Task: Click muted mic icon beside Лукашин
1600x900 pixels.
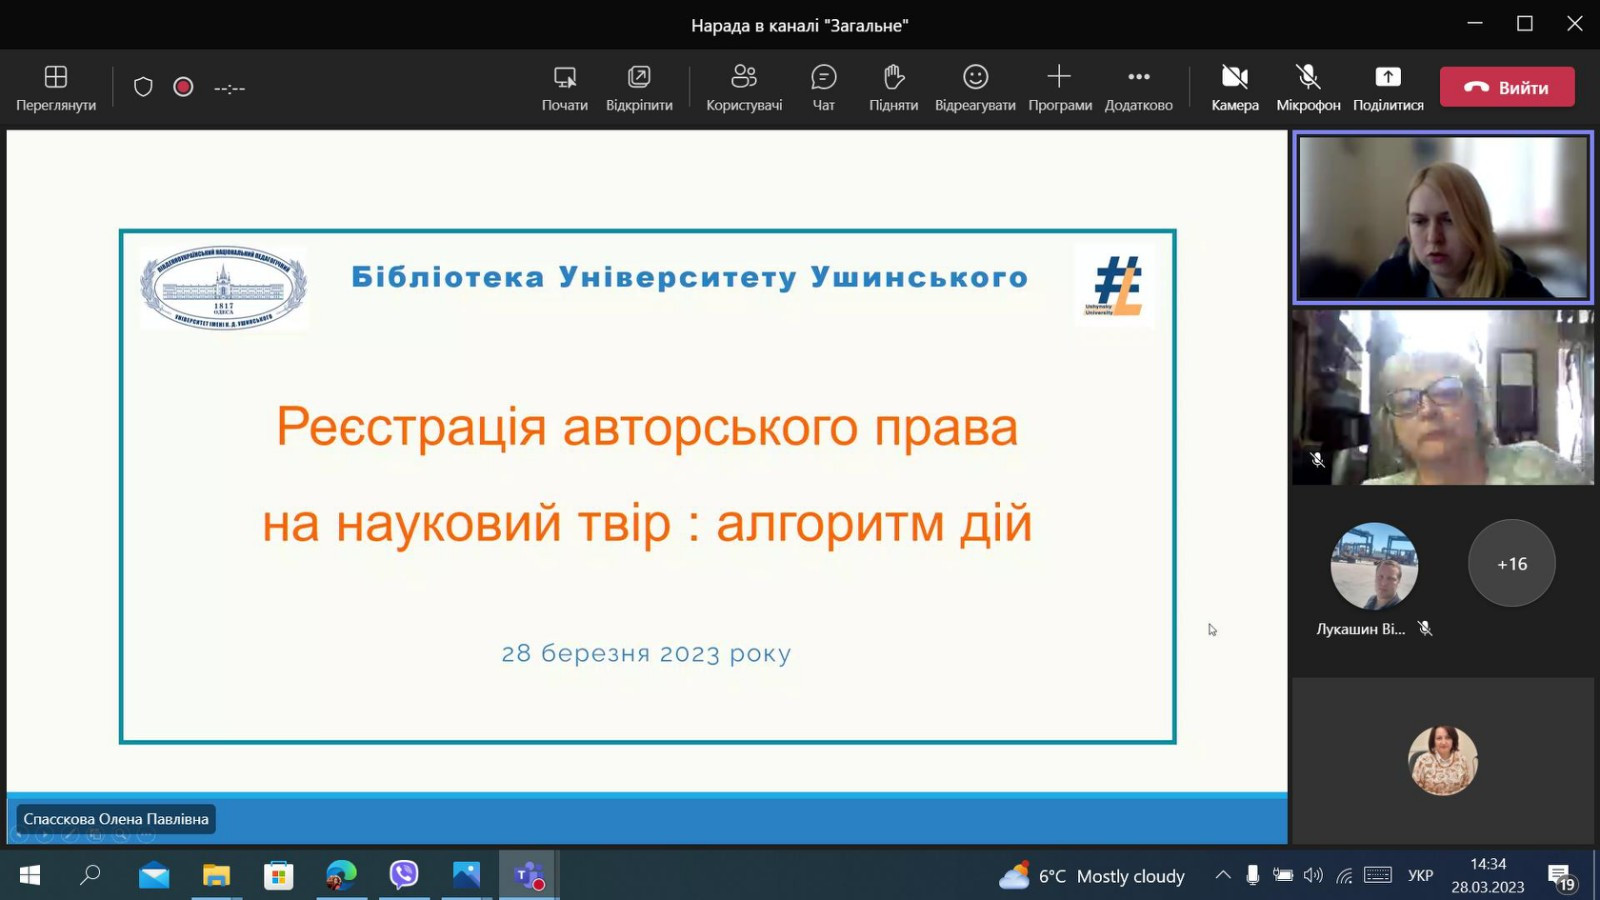Action: 1425,629
